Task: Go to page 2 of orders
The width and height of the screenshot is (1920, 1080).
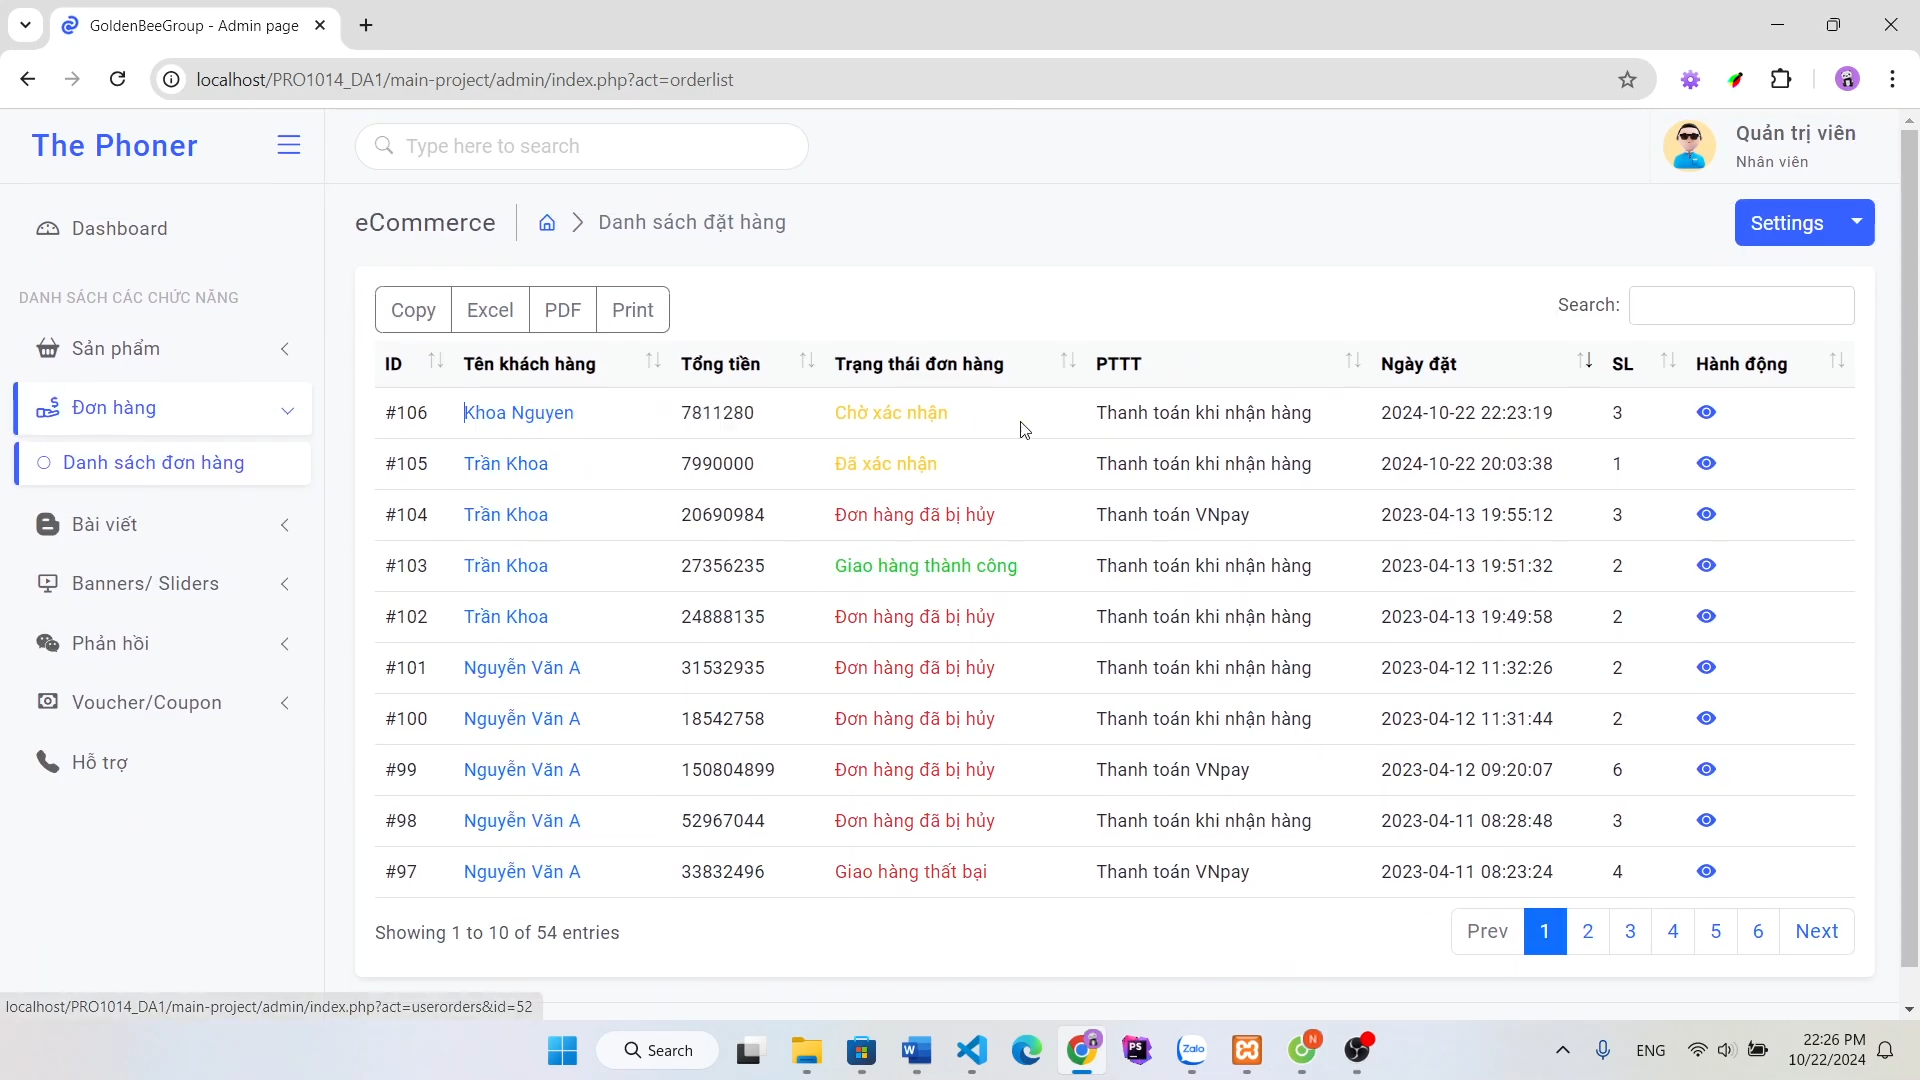Action: tap(1587, 932)
